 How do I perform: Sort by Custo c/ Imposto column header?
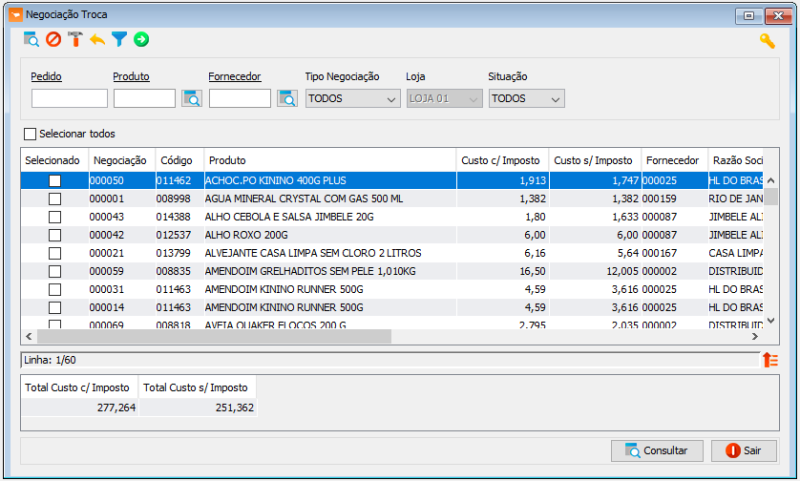click(x=503, y=160)
